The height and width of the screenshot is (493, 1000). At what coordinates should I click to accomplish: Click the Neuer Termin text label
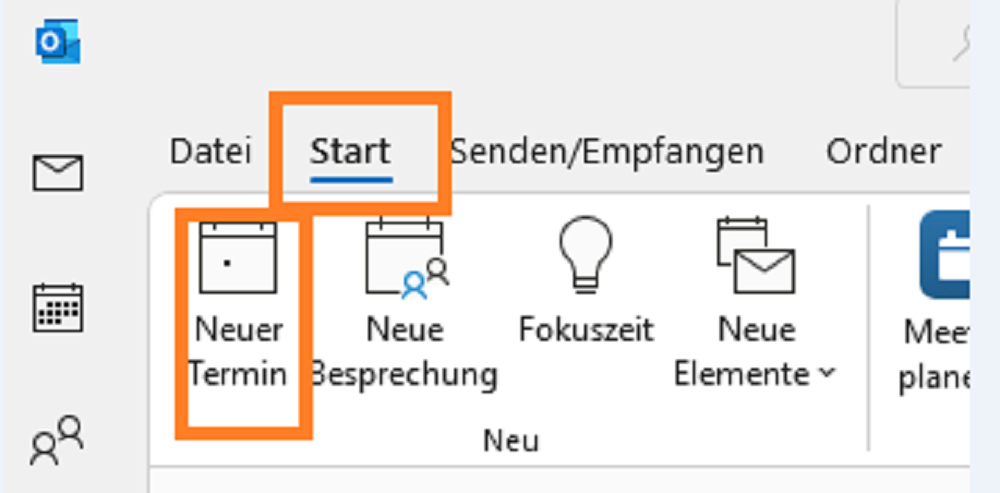238,352
